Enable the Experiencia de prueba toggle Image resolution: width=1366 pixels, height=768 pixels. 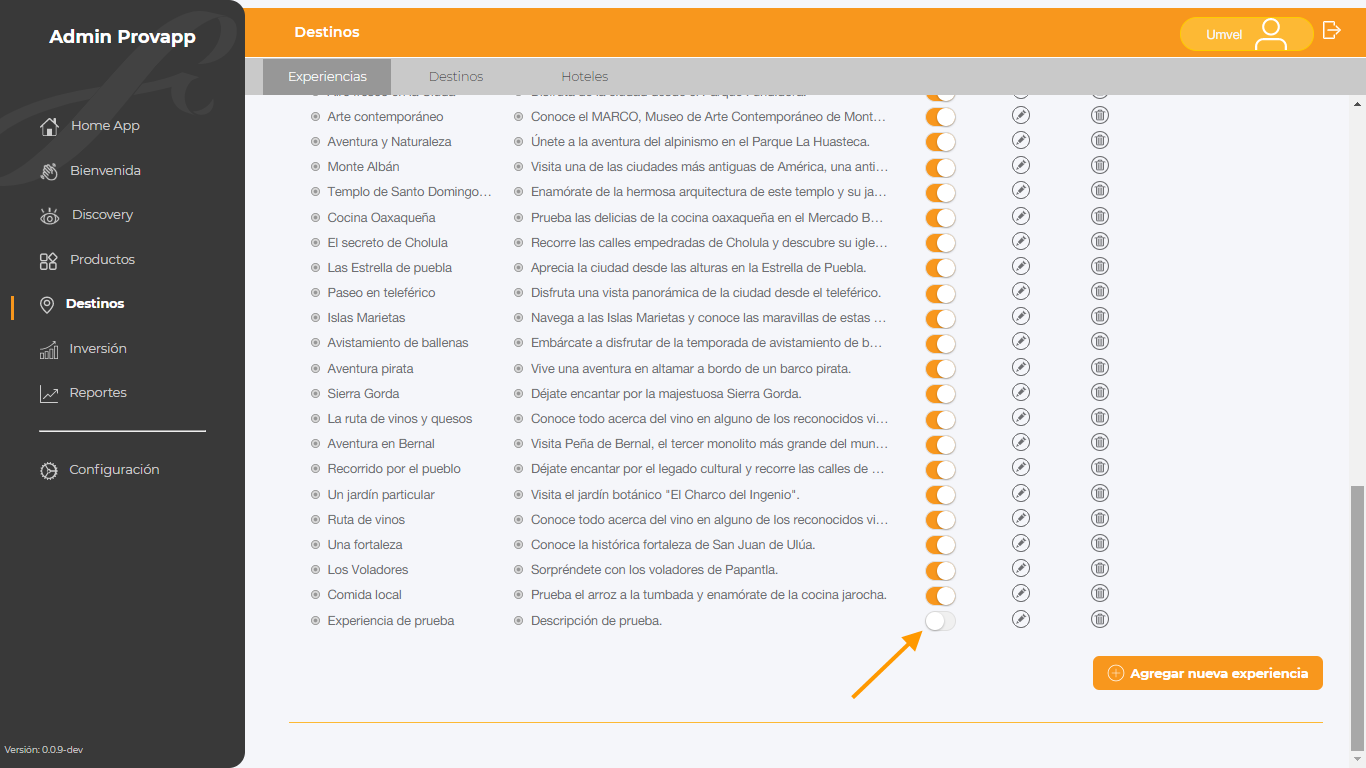click(x=940, y=621)
